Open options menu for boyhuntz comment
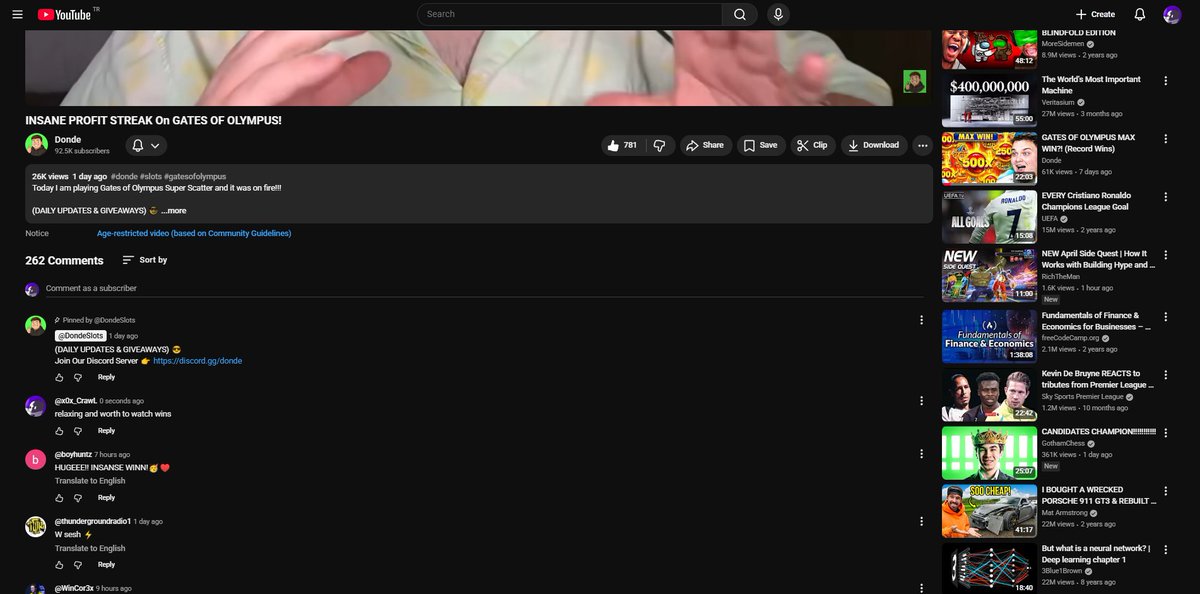This screenshot has width=1200, height=594. pyautogui.click(x=921, y=454)
